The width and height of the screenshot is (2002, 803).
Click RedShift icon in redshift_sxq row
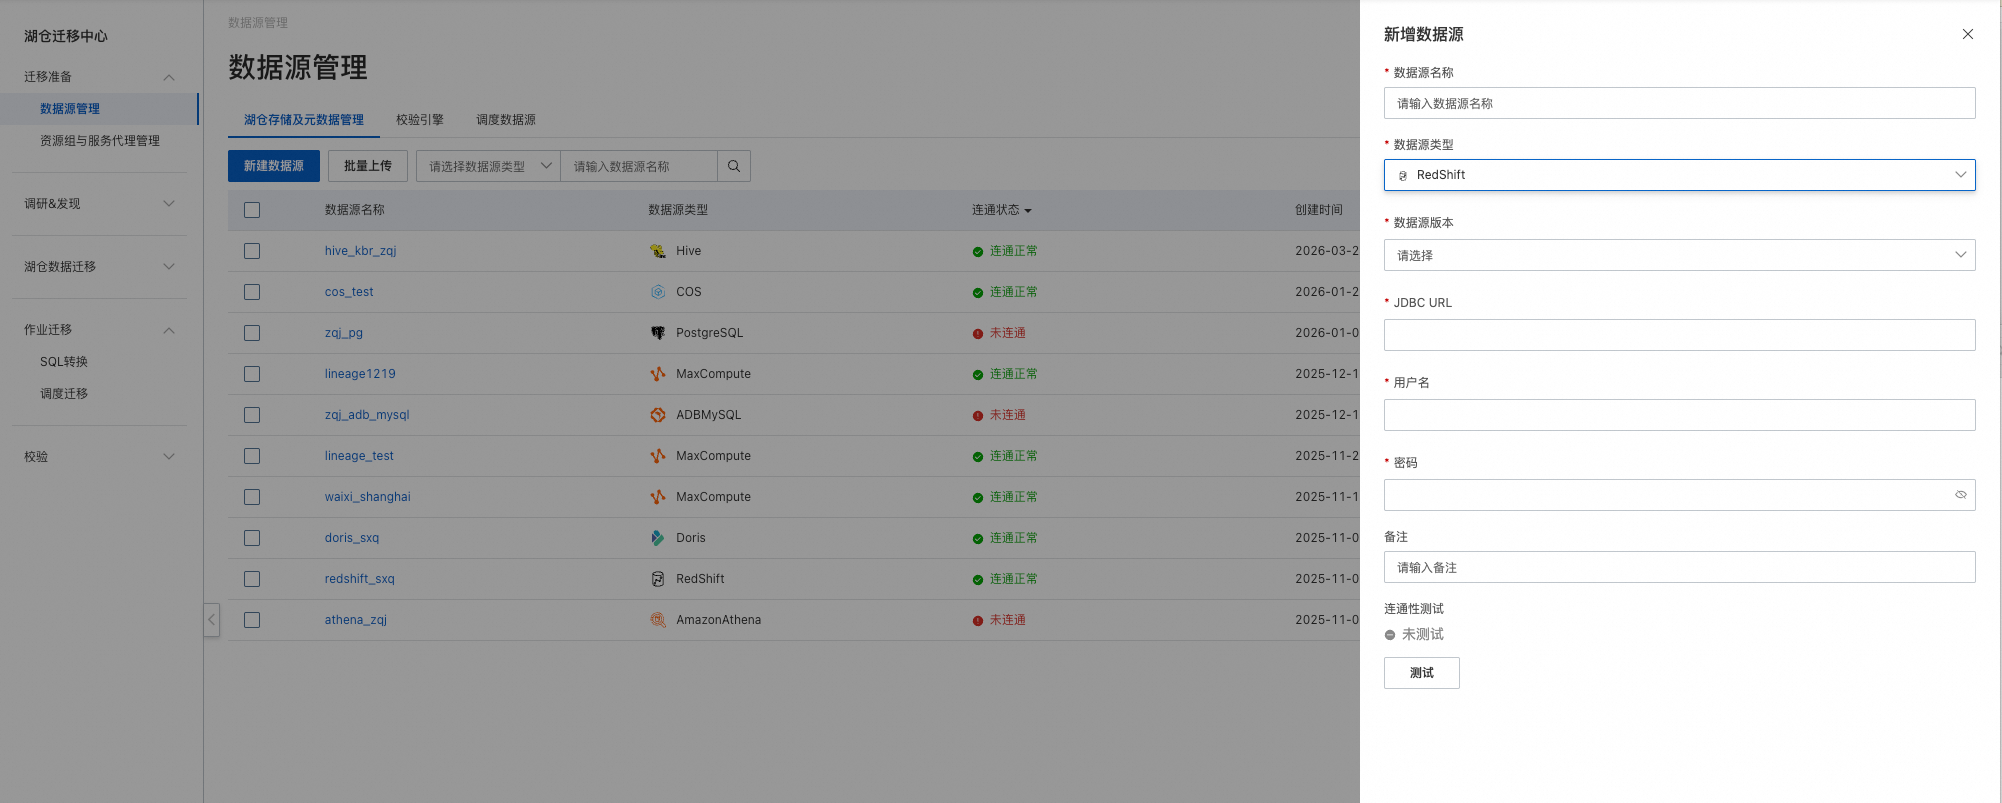(658, 579)
